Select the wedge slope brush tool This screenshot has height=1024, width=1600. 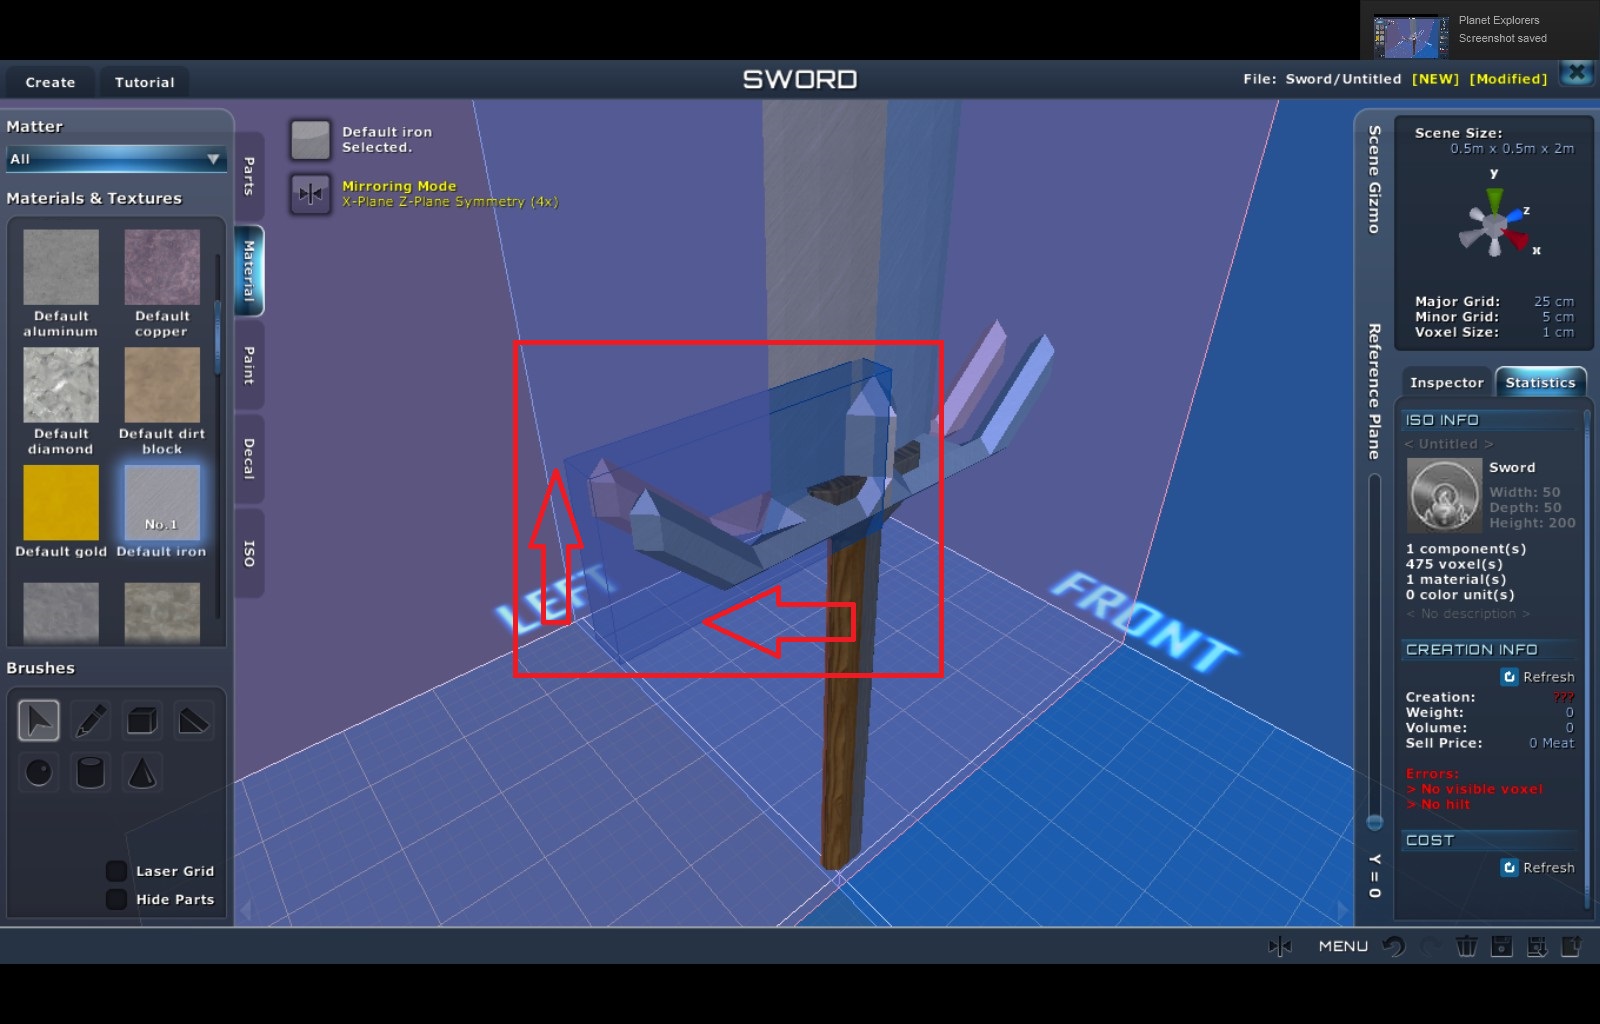193,720
